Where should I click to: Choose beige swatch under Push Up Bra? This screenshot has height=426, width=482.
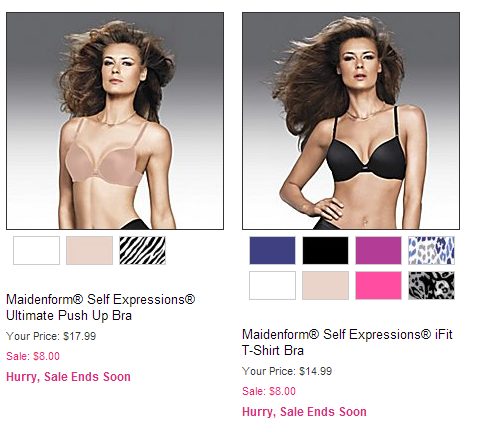click(x=89, y=251)
